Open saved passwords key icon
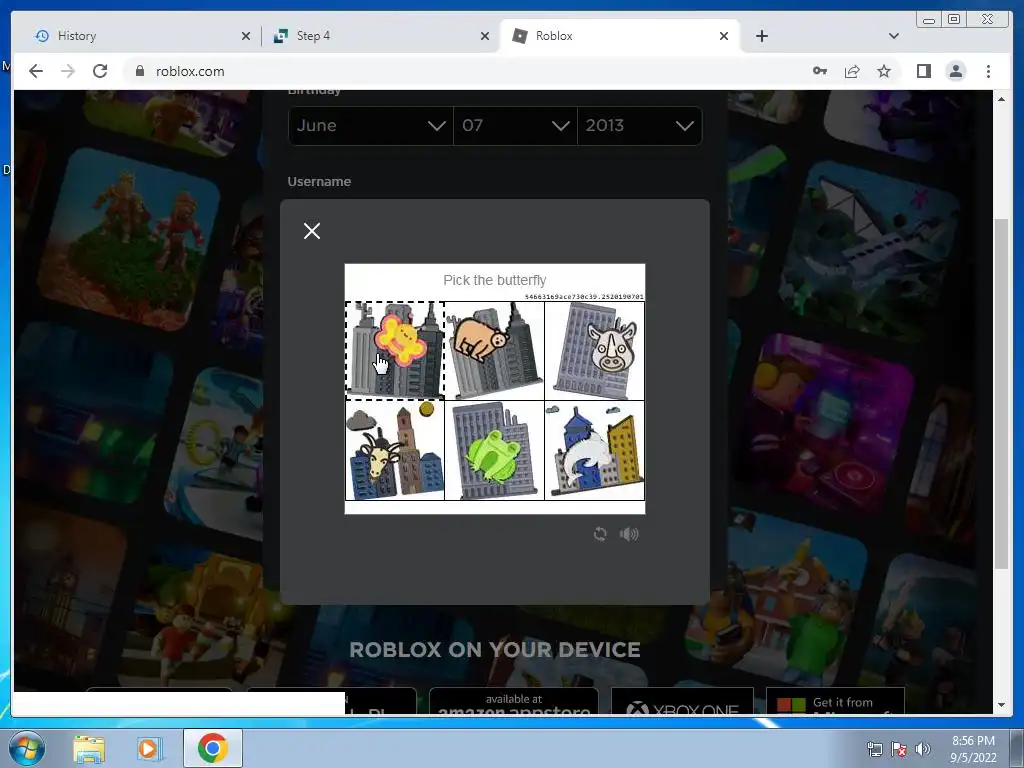 click(820, 71)
